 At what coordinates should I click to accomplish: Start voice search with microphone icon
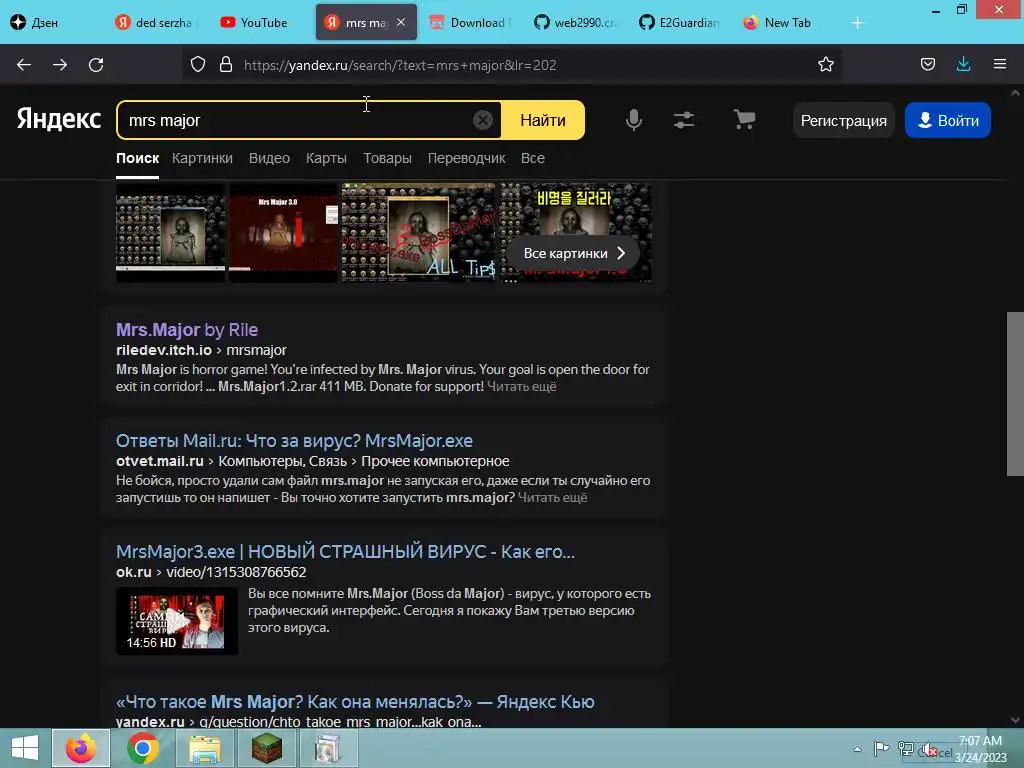point(633,120)
